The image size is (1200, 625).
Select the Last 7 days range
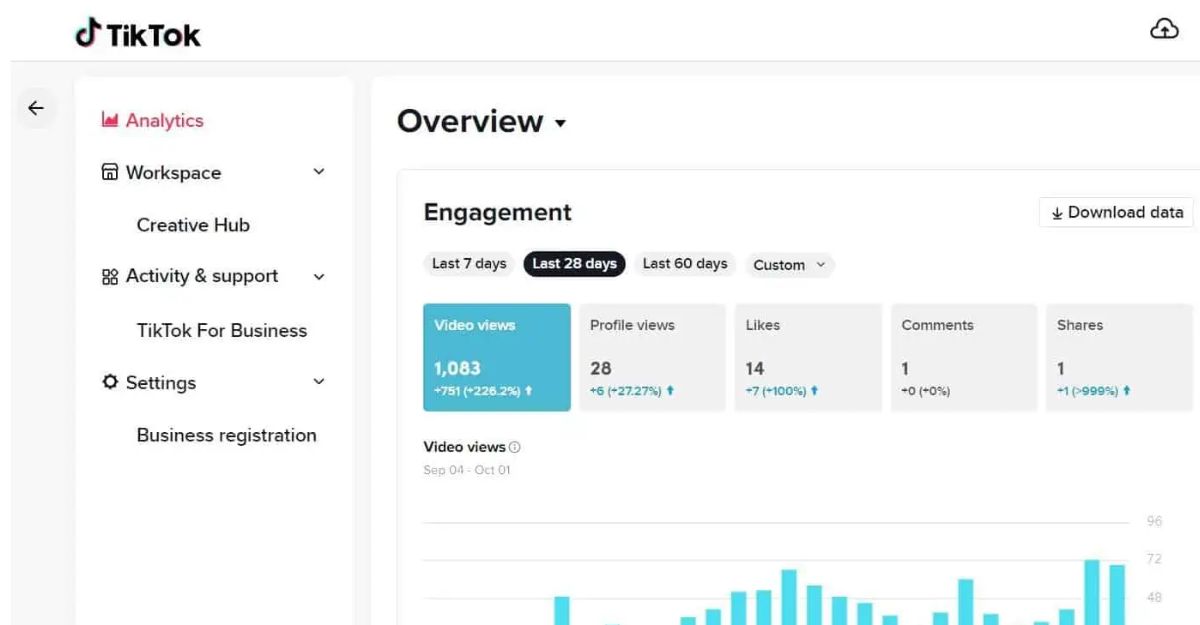[x=469, y=264]
